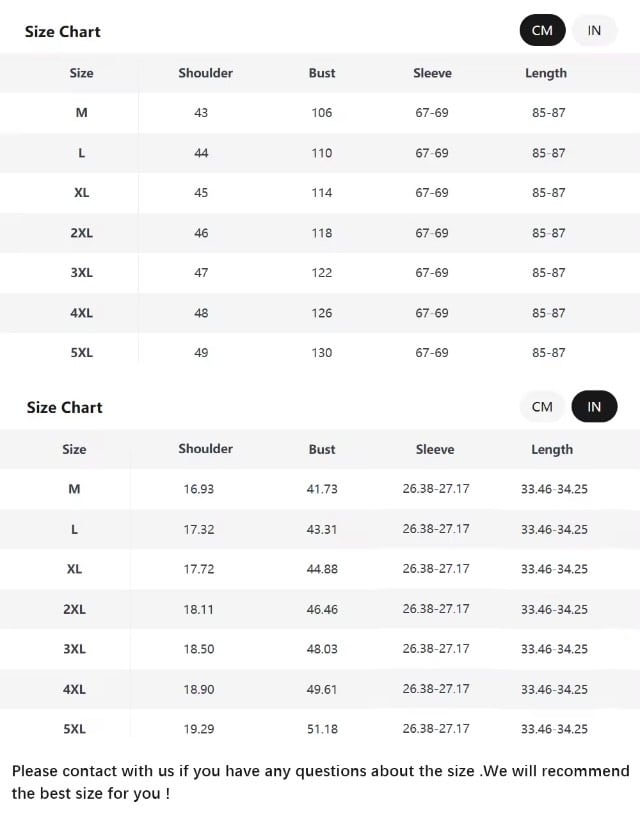Click the Bust header in the inches chart
The width and height of the screenshot is (640, 826).
(x=322, y=449)
